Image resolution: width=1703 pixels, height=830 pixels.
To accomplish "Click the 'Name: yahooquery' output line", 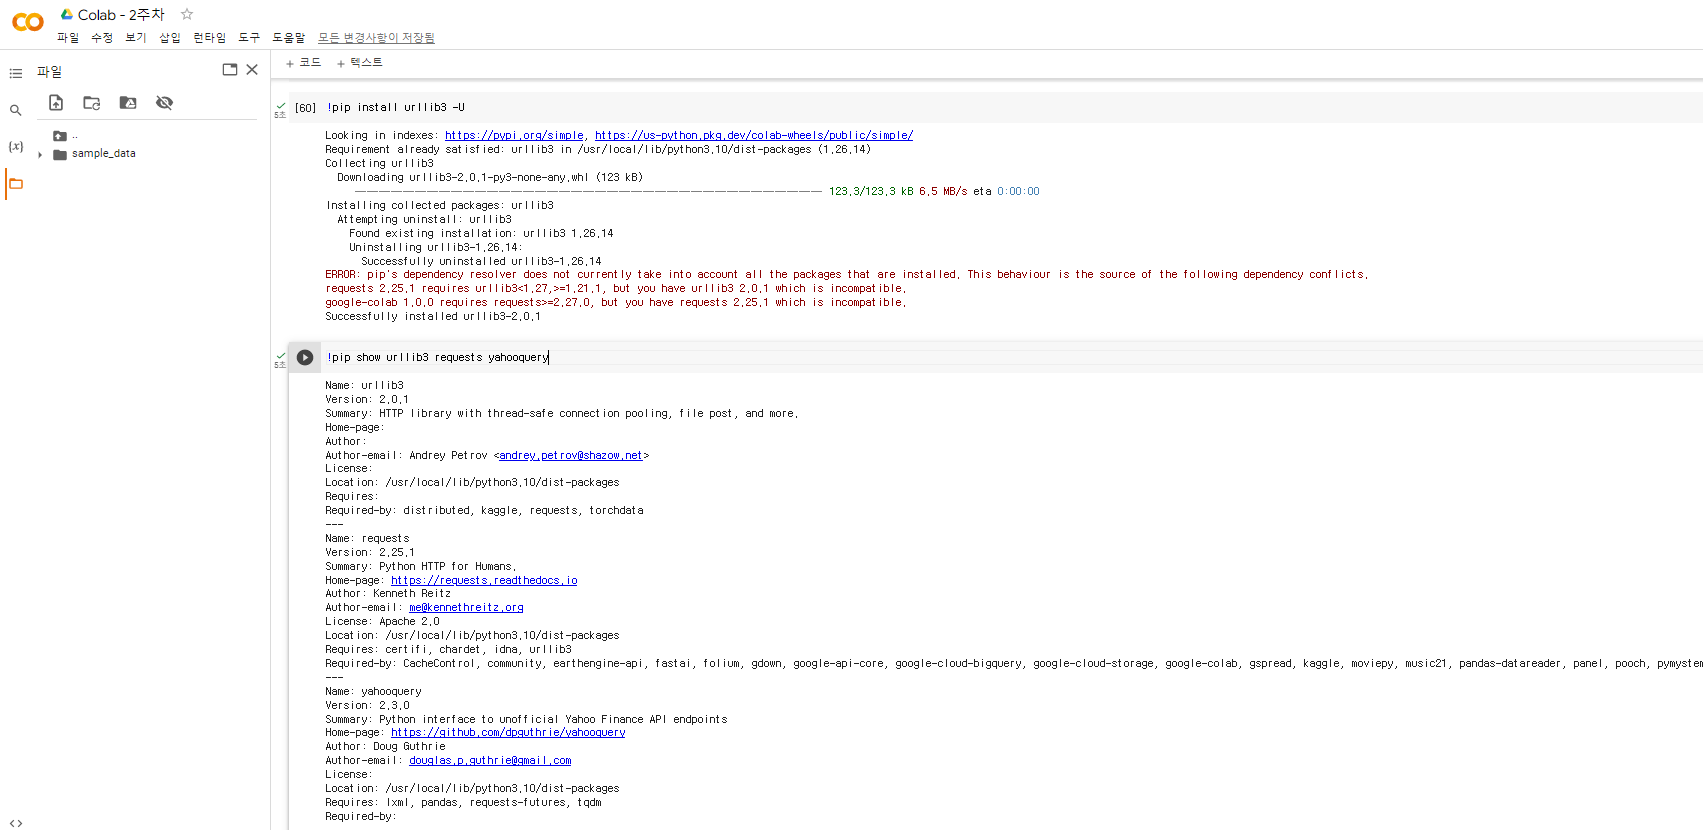I will (373, 692).
